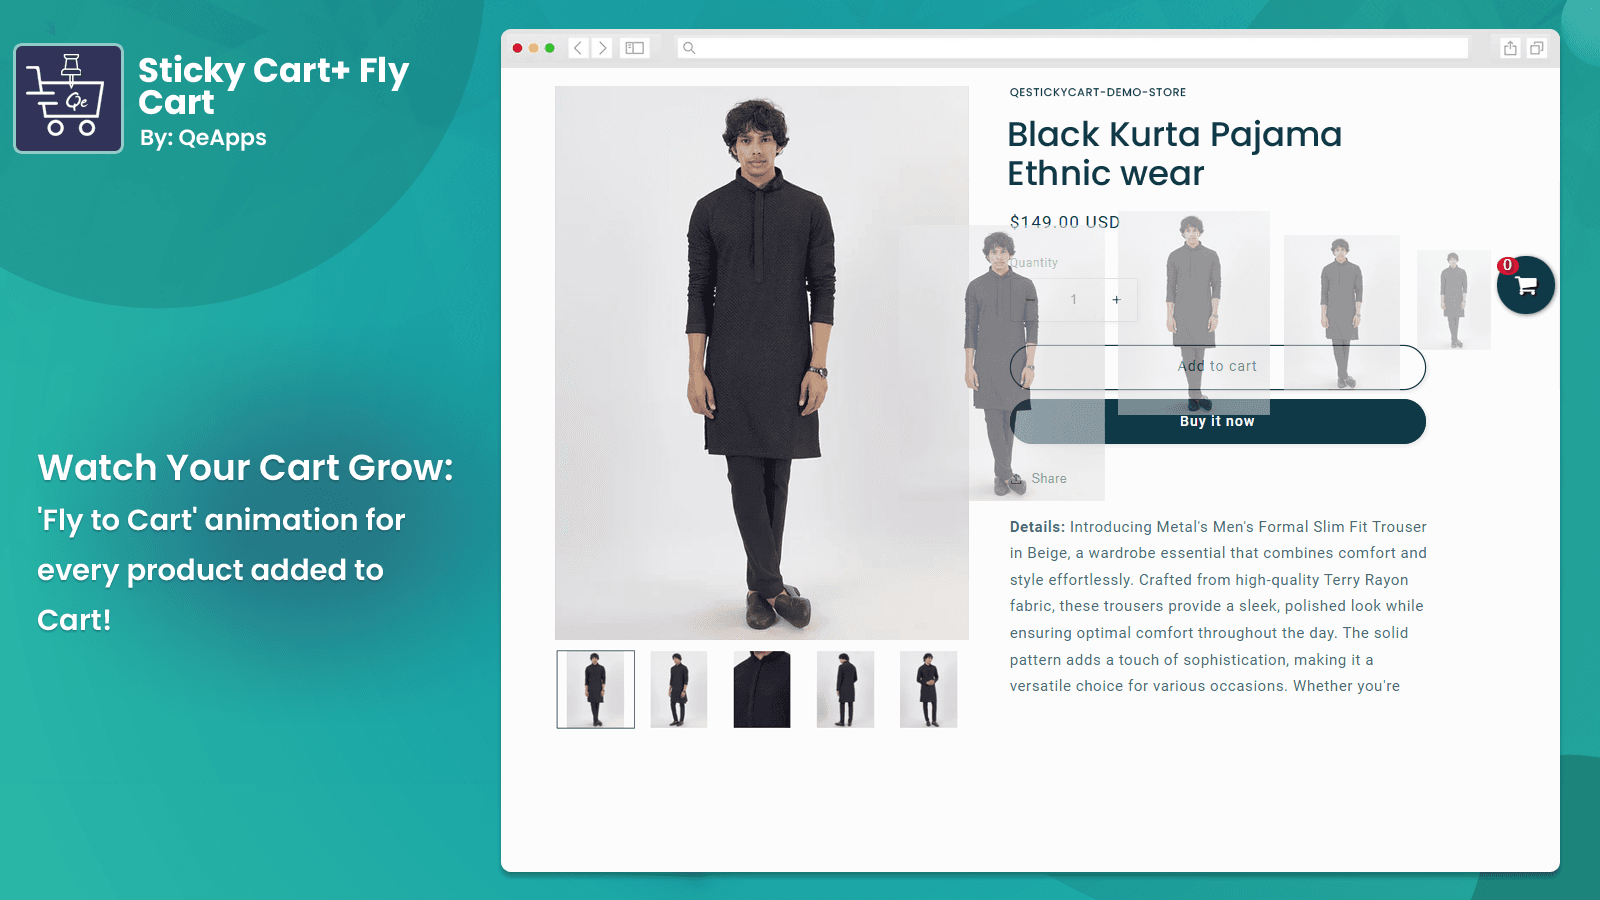Increase quantity with the plus button
Image resolution: width=1600 pixels, height=900 pixels.
[x=1116, y=299]
